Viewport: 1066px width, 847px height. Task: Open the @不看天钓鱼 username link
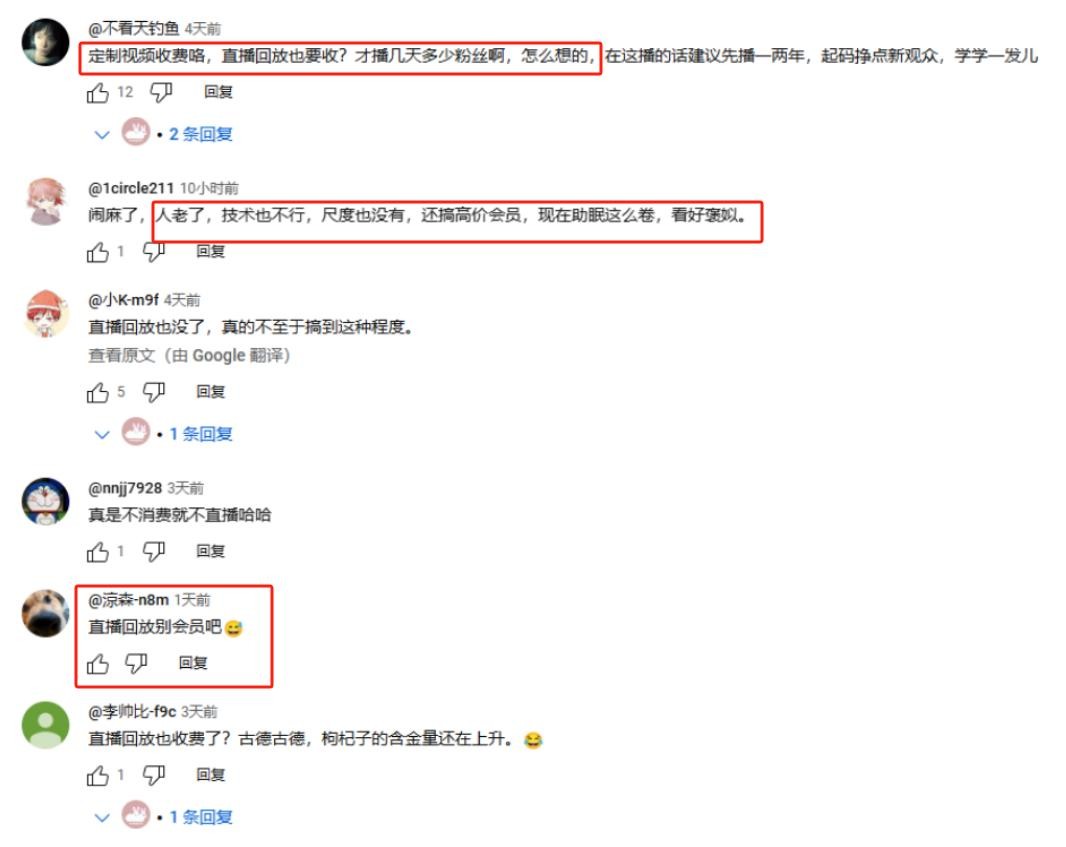click(x=134, y=29)
